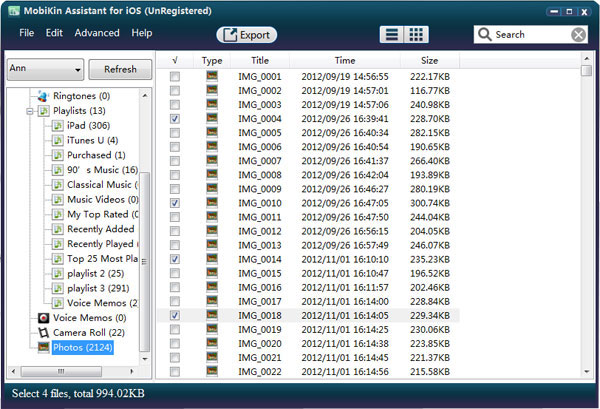Open the Edit menu

point(54,33)
